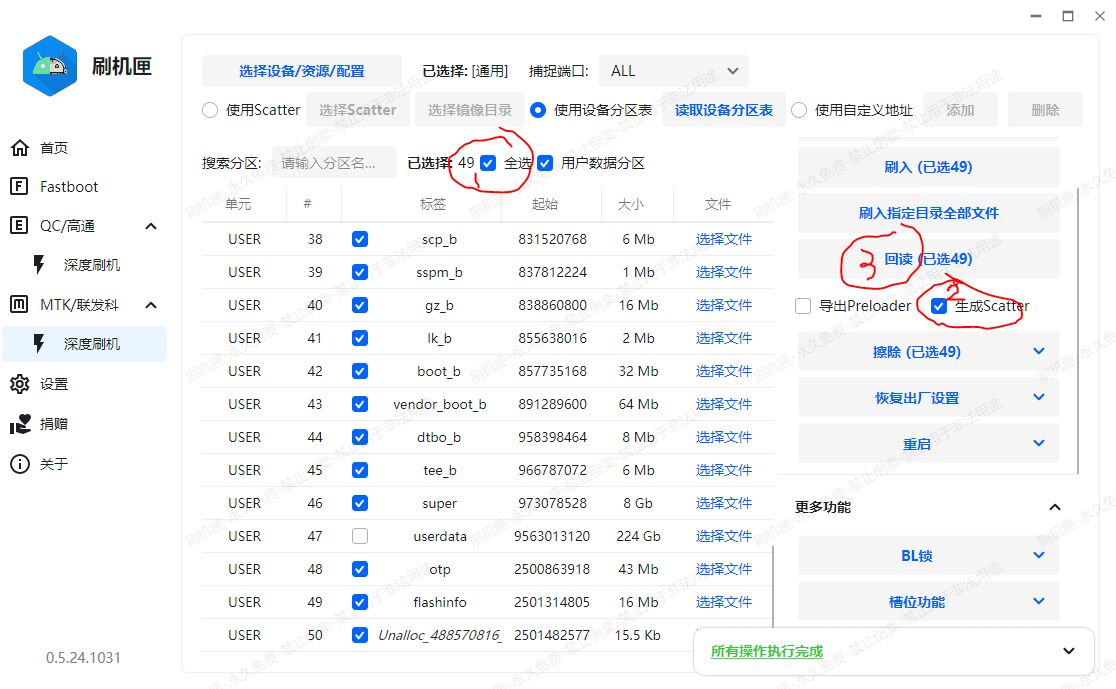Check the userdata partition checkbox
The height and width of the screenshot is (689, 1116).
tap(360, 536)
